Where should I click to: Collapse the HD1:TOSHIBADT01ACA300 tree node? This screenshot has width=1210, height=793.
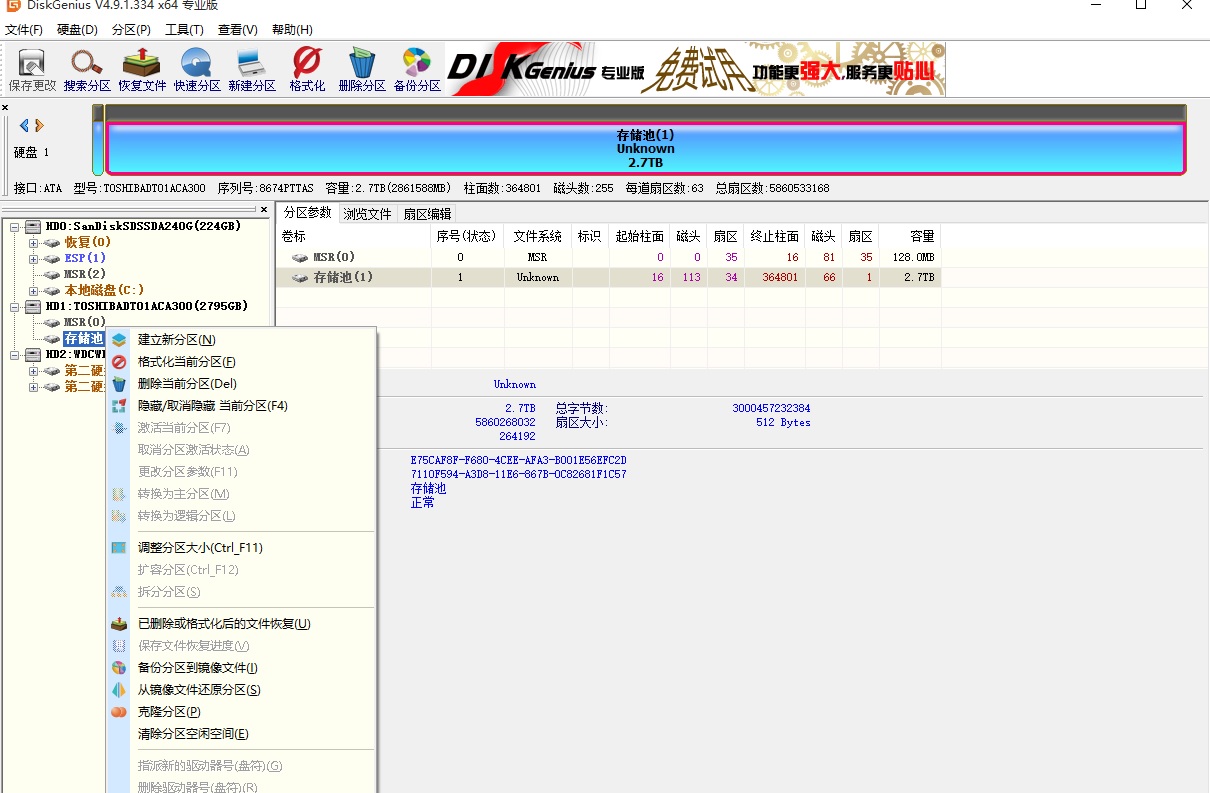click(15, 306)
